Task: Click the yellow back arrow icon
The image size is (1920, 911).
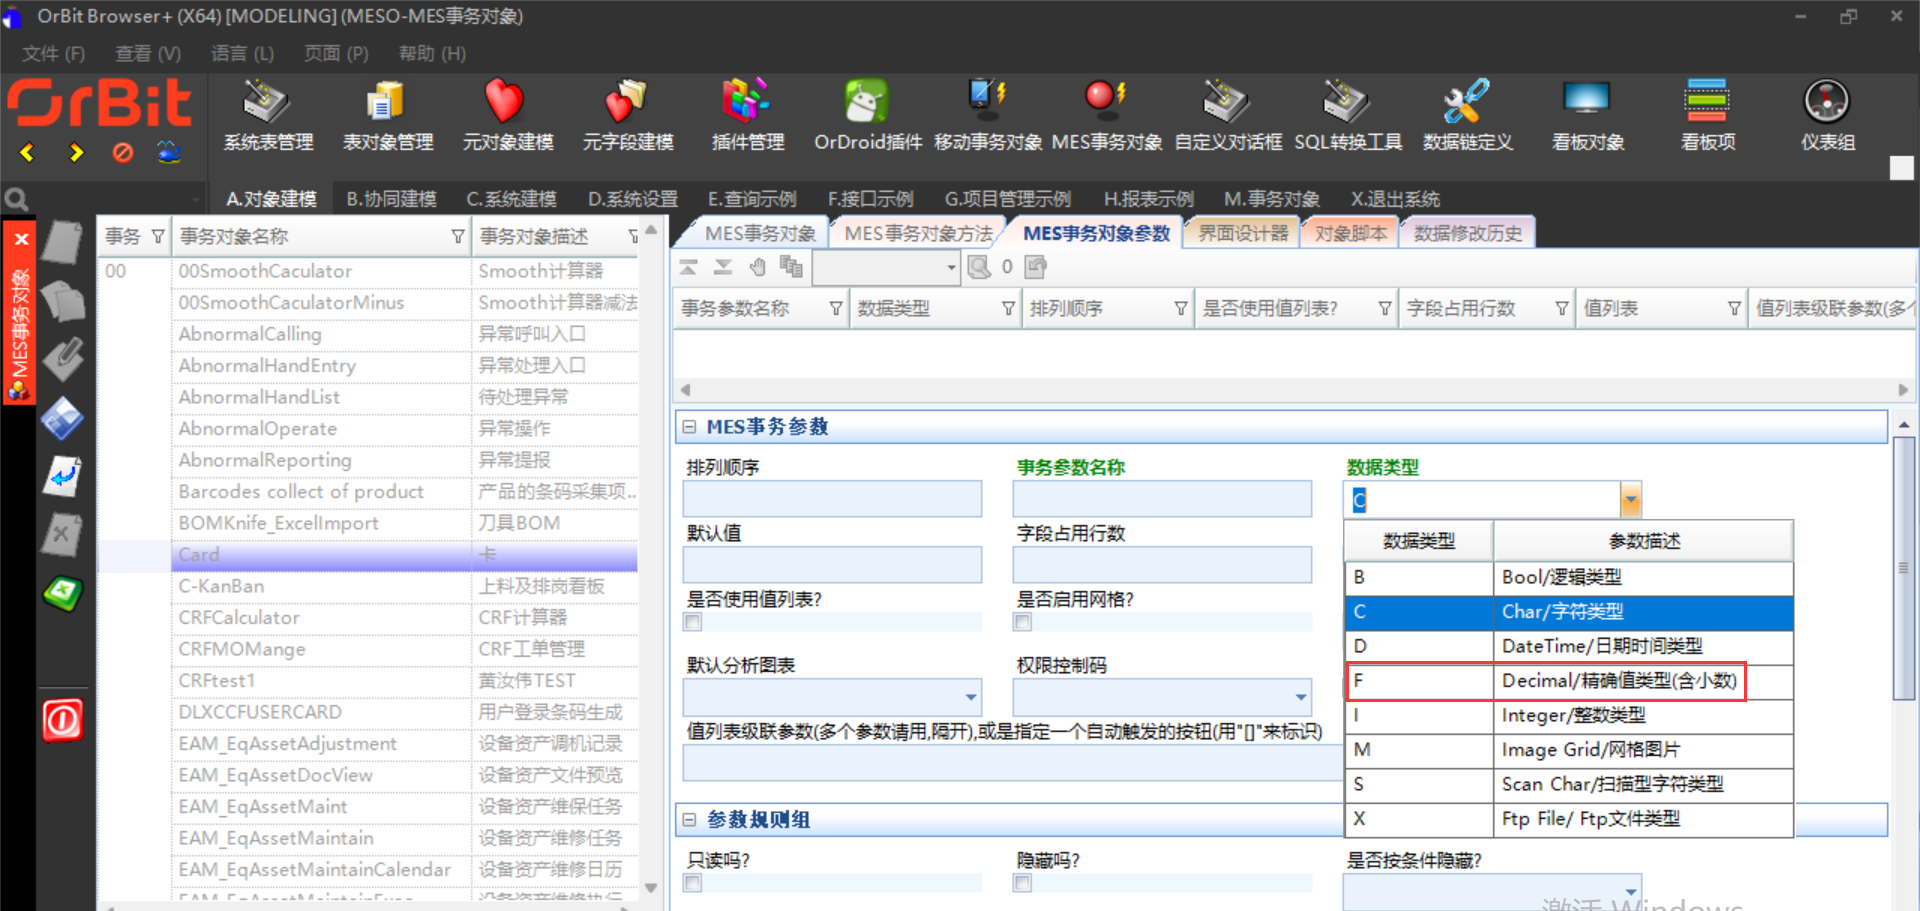Action: pos(27,153)
